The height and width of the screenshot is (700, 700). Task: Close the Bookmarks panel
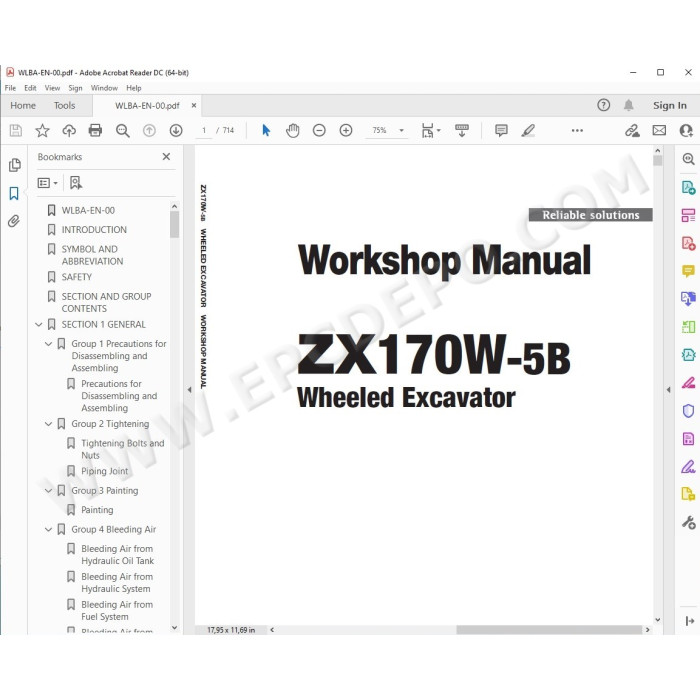click(166, 157)
